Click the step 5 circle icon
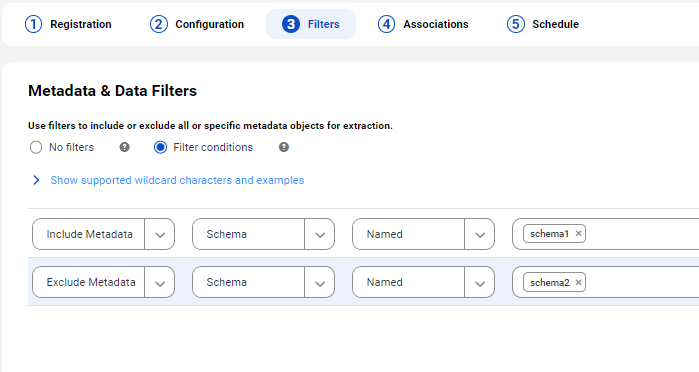The height and width of the screenshot is (372, 699). point(515,24)
